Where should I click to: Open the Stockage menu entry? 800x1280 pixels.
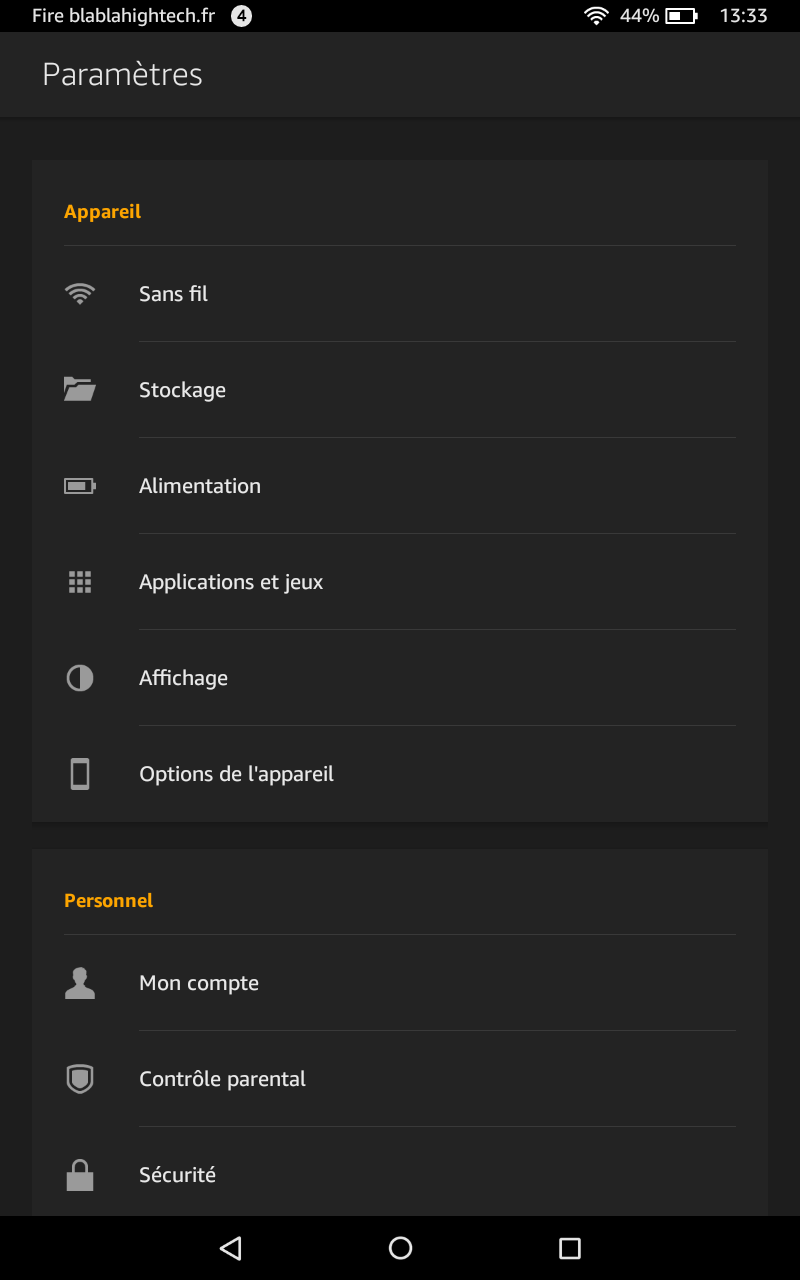click(x=182, y=390)
